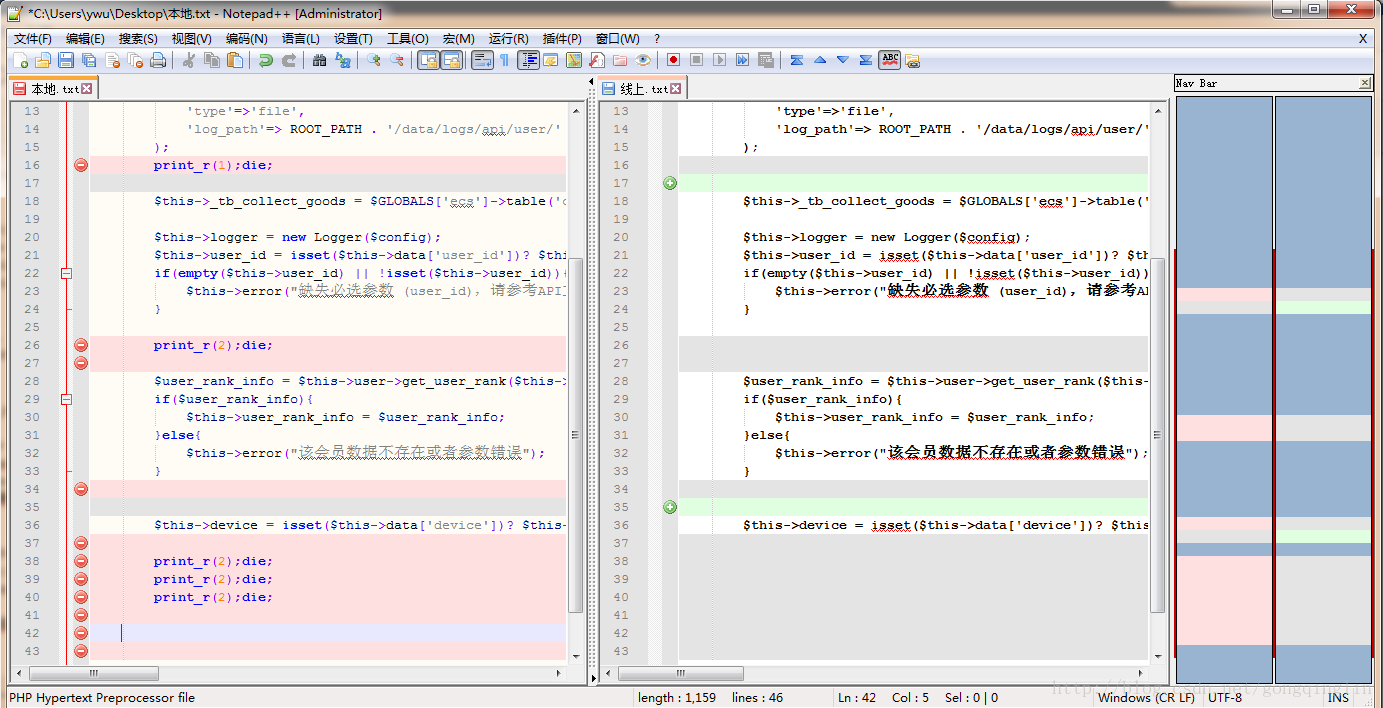Click 'INS' indicator in status bar
This screenshot has height=708, width=1383.
point(1338,698)
